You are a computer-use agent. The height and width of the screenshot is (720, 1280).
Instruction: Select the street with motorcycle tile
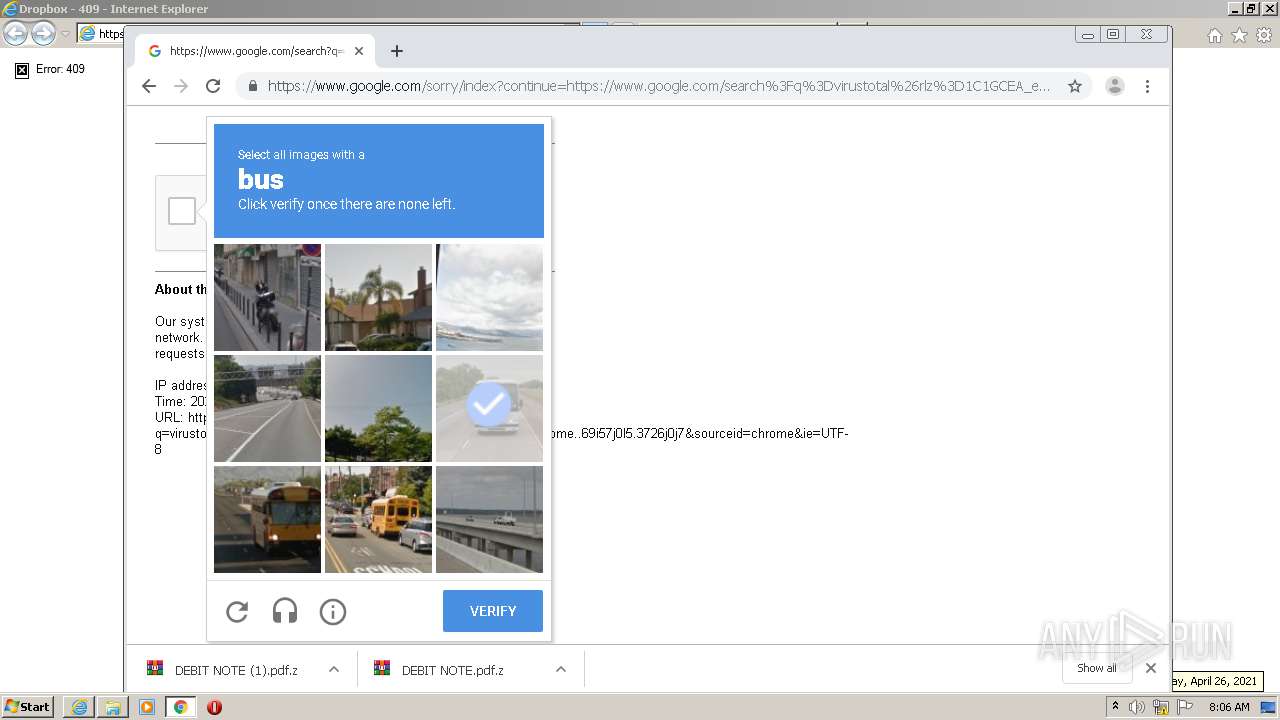coord(267,297)
